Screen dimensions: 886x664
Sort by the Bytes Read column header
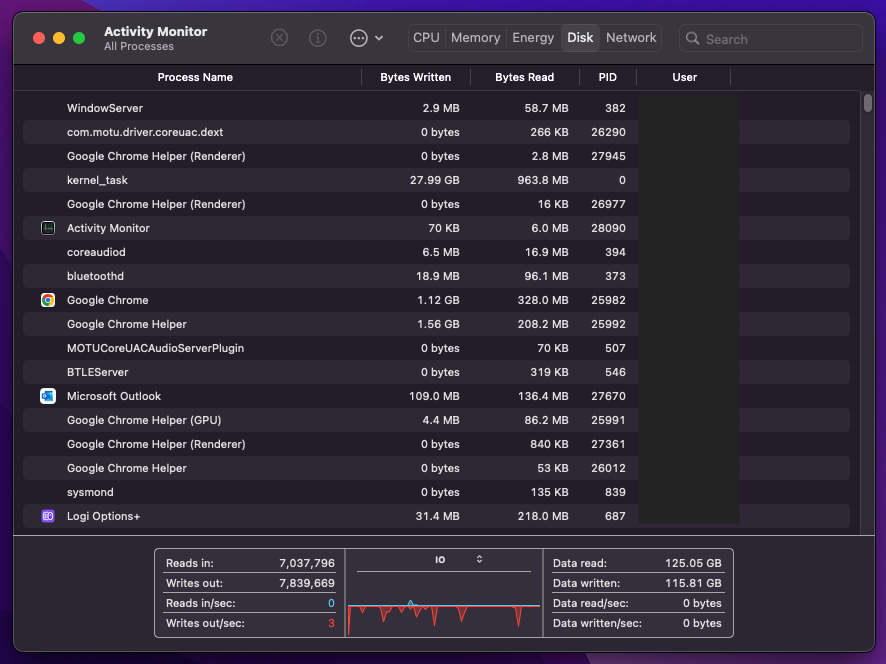(524, 77)
